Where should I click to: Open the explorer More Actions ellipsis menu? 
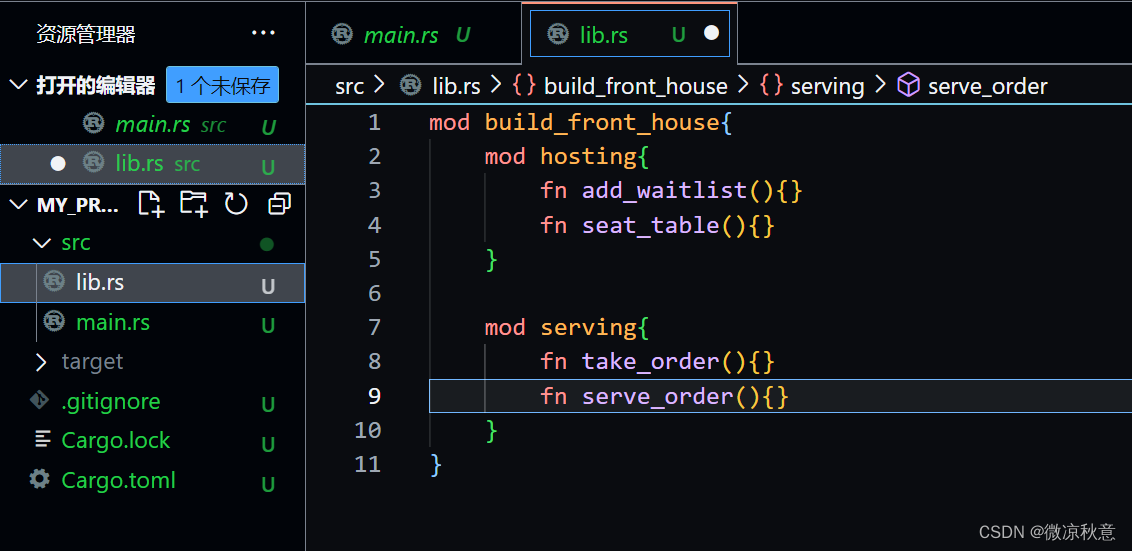click(x=264, y=33)
